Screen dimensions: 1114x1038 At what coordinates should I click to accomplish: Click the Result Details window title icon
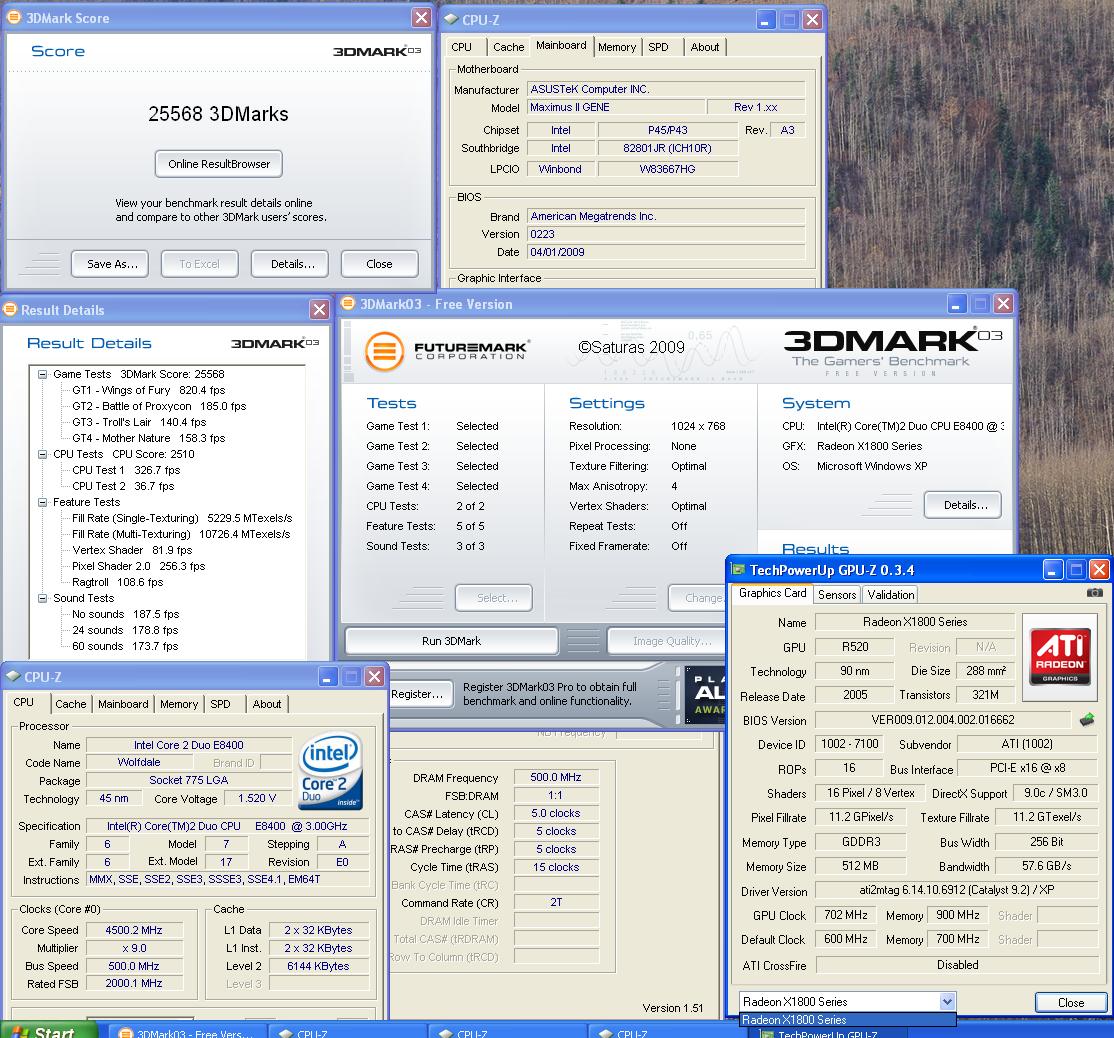pyautogui.click(x=10, y=310)
